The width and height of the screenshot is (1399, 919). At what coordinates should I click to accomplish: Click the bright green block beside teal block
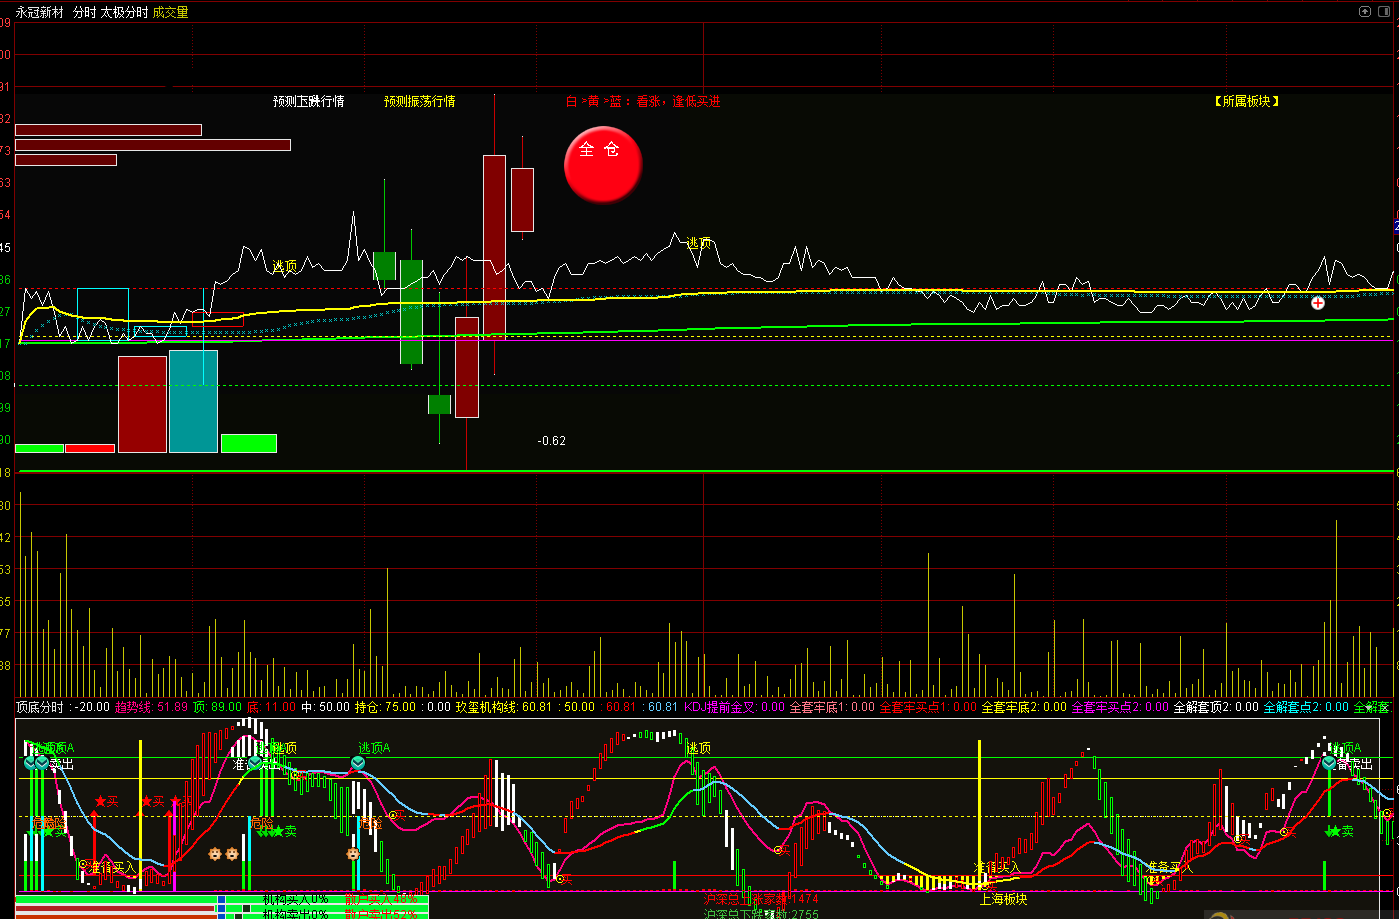pyautogui.click(x=248, y=443)
